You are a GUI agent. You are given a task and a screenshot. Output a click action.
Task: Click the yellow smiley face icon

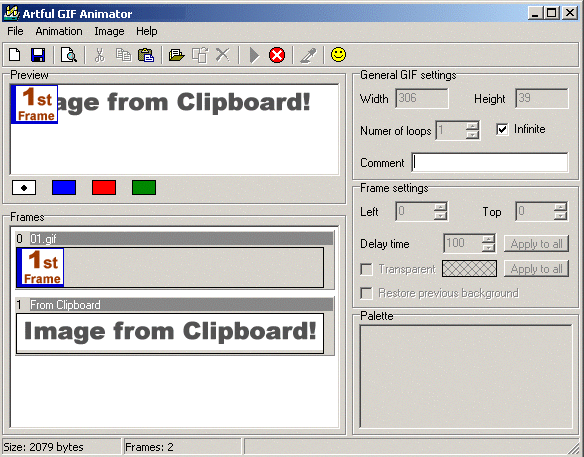339,54
